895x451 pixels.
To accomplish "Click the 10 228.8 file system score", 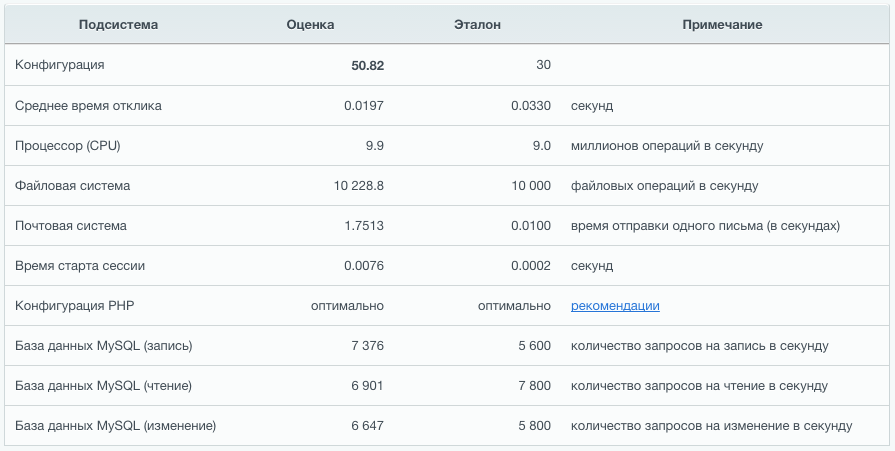I will (358, 186).
